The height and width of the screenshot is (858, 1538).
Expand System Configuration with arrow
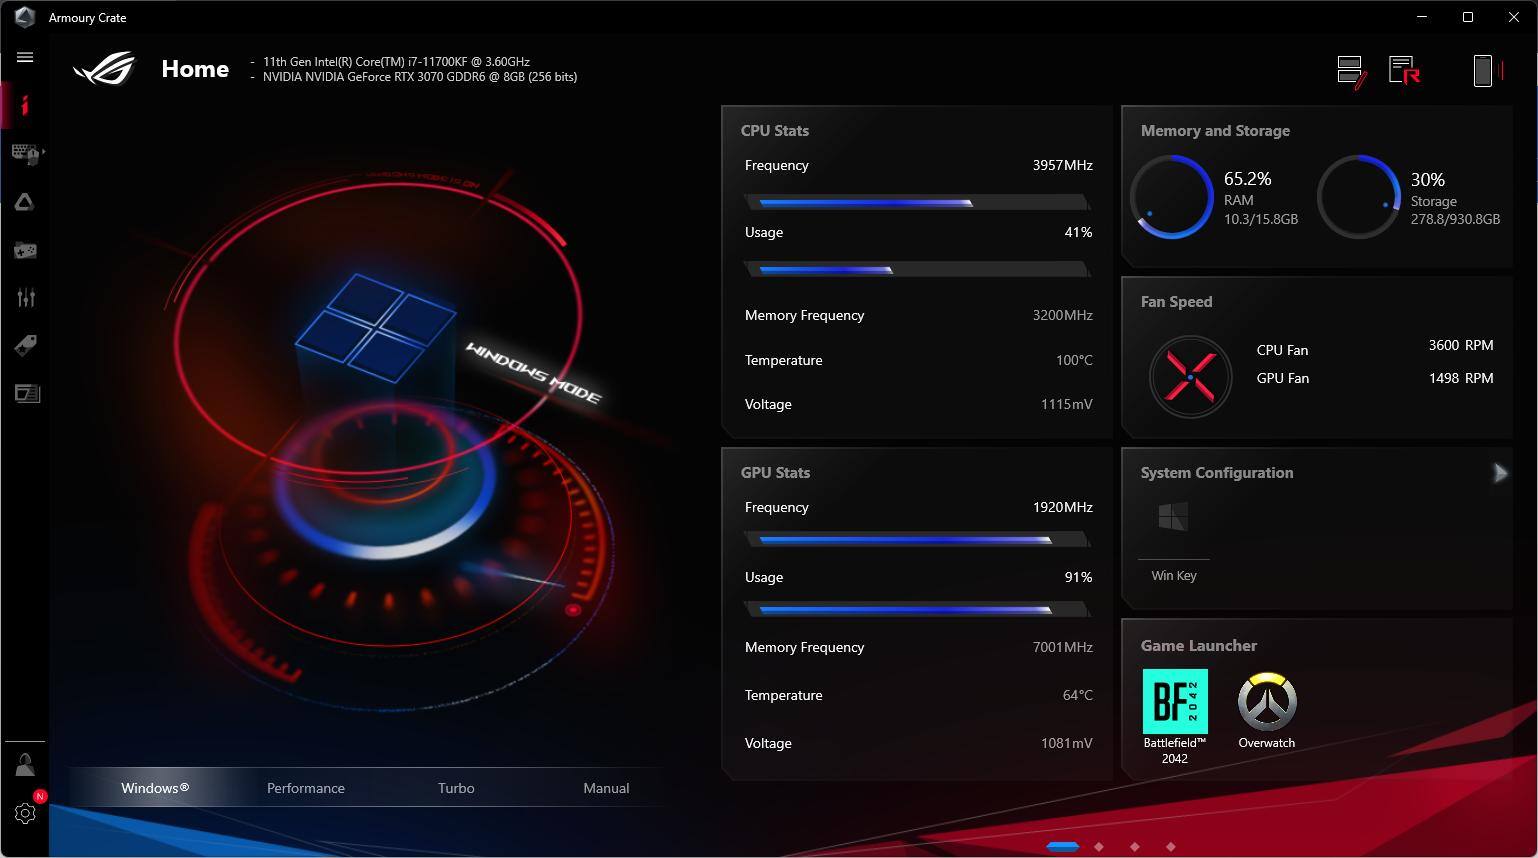[x=1499, y=473]
